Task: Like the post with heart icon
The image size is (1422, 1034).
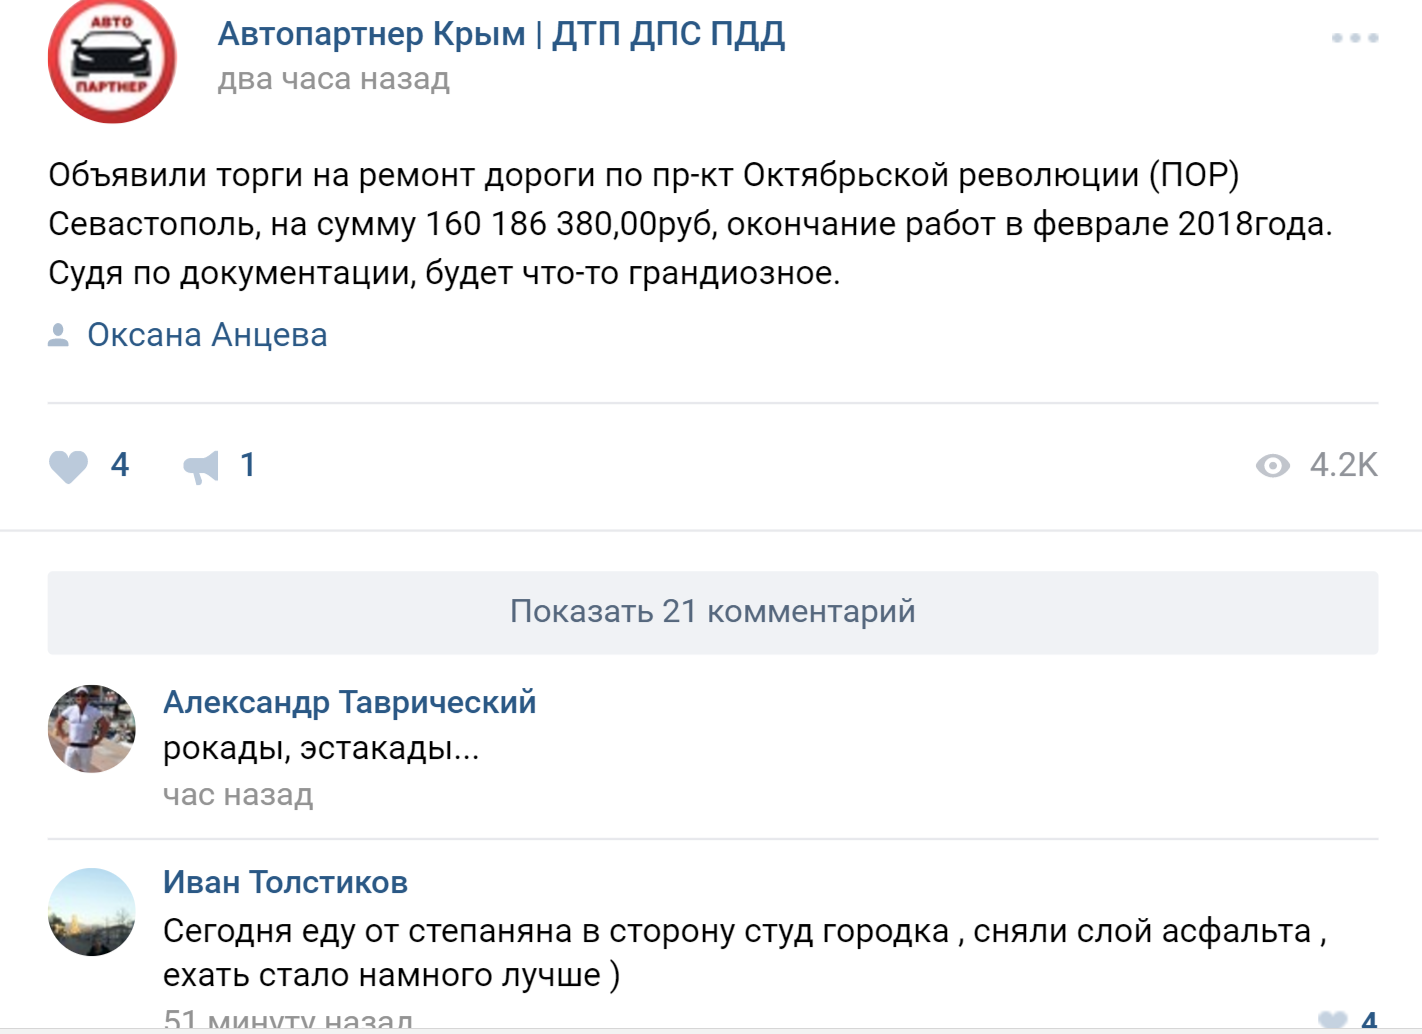Action: (68, 466)
